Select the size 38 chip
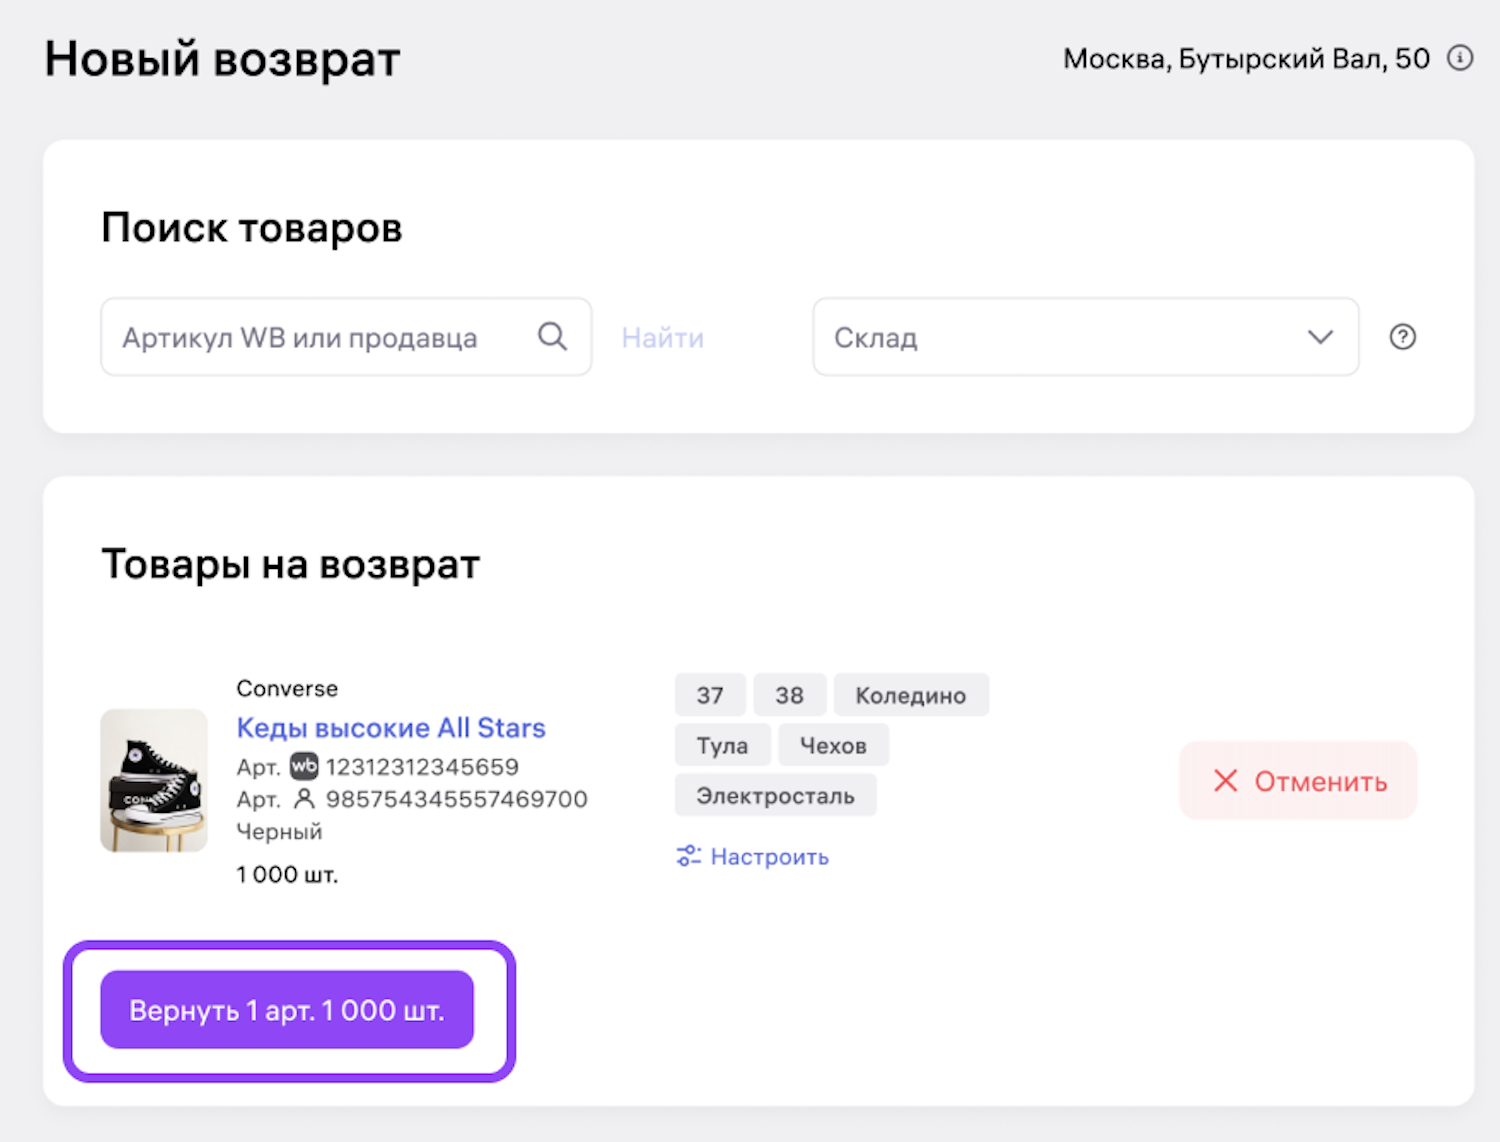 coord(789,695)
